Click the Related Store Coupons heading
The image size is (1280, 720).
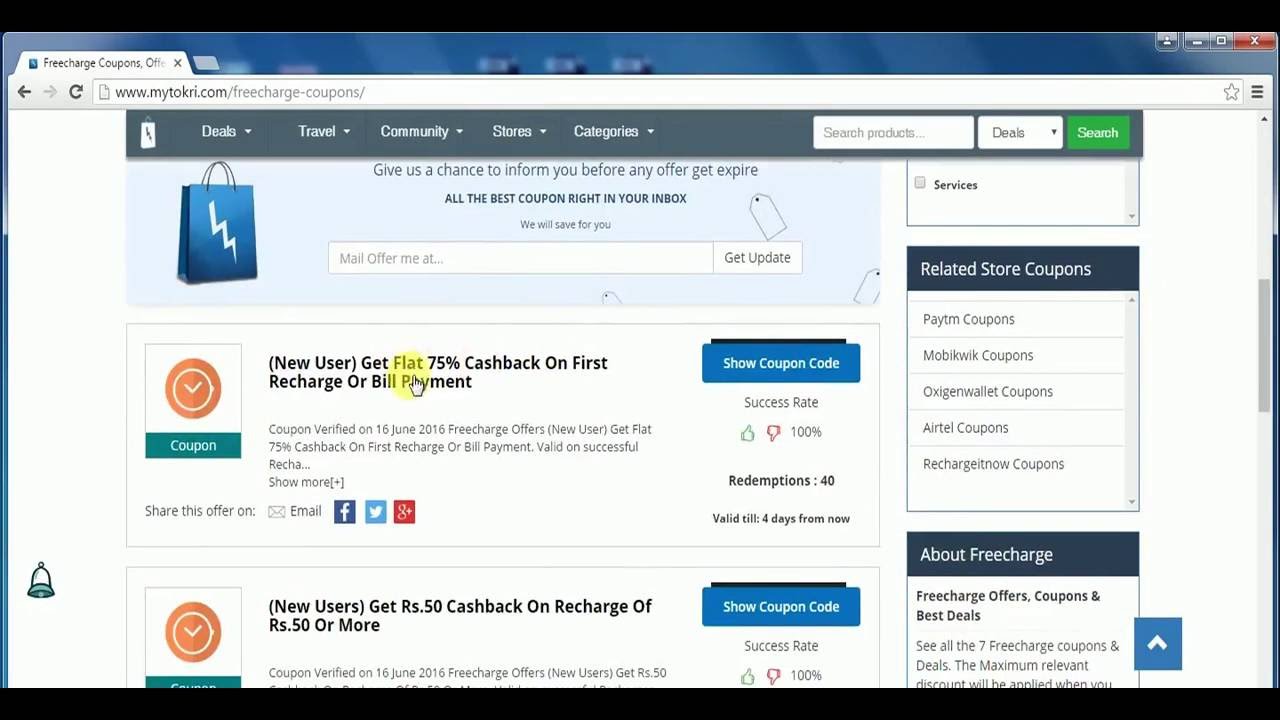point(1005,269)
